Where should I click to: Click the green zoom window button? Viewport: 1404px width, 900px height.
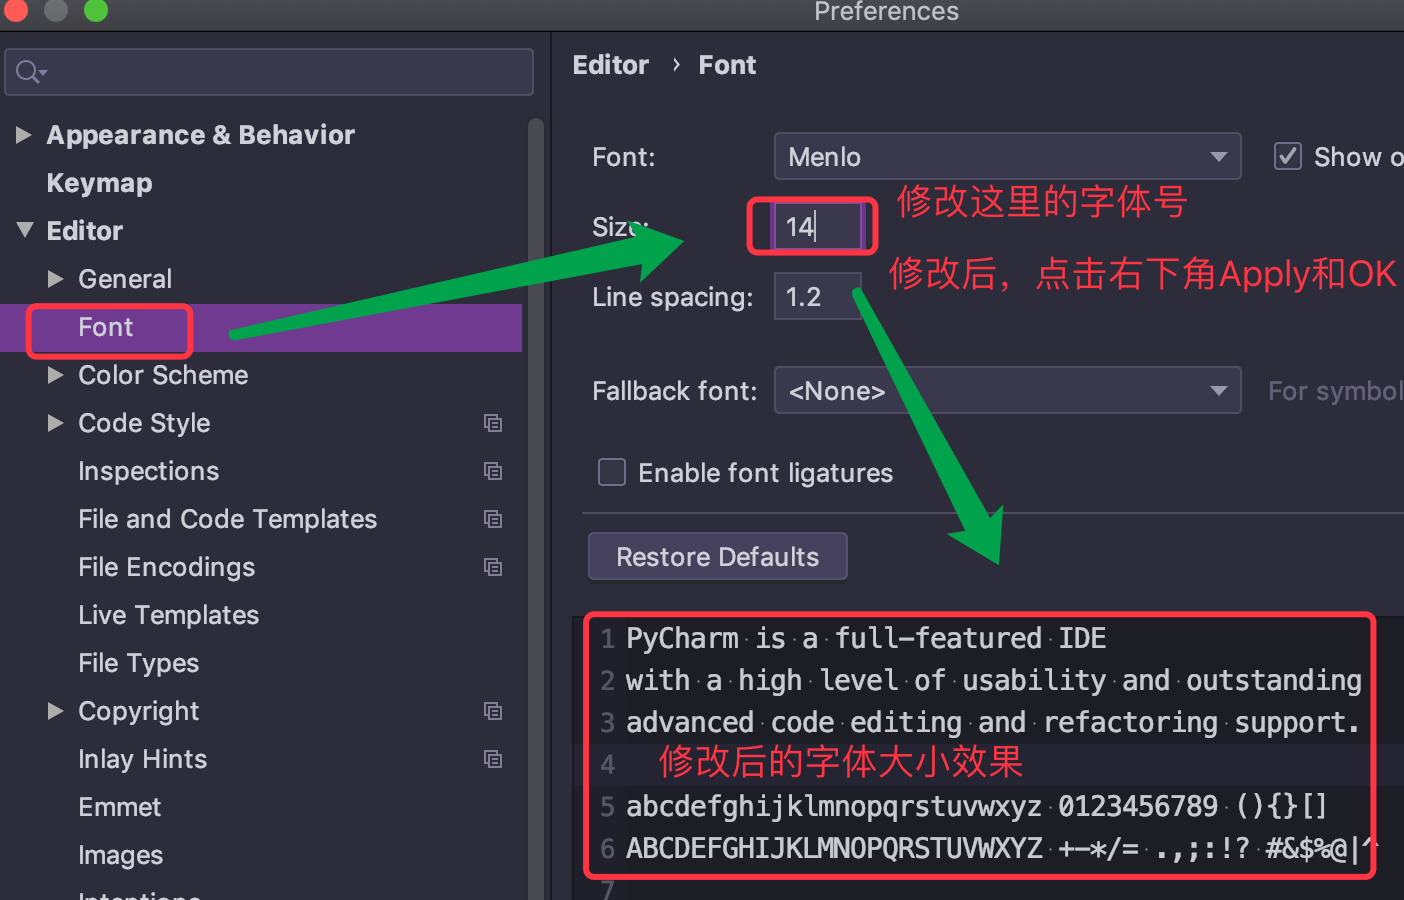click(96, 10)
